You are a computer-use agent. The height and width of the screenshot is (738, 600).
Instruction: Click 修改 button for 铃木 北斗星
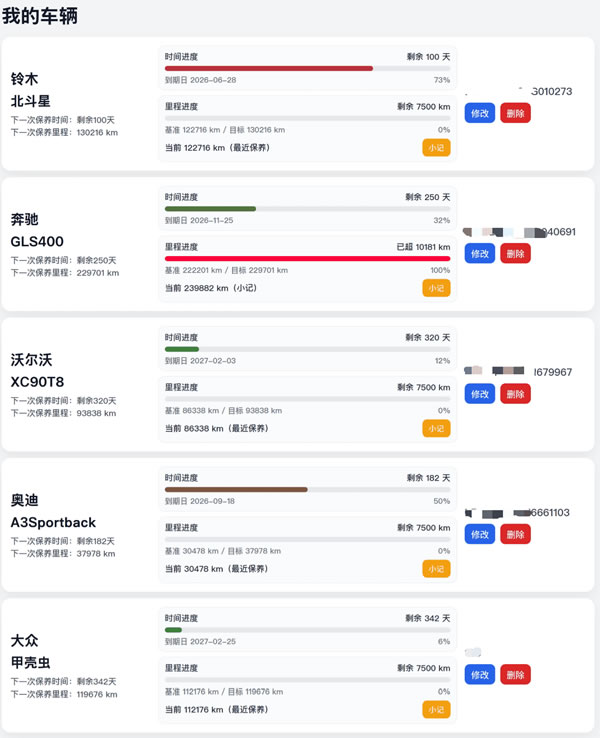coord(479,113)
